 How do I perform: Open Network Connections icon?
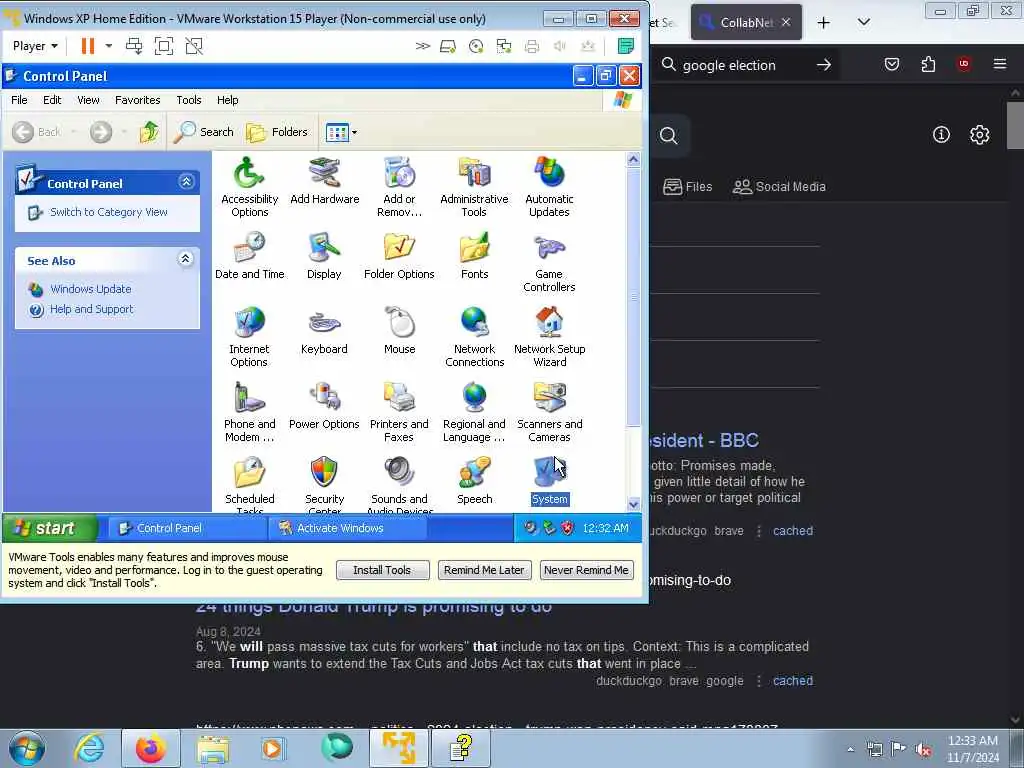pos(474,337)
